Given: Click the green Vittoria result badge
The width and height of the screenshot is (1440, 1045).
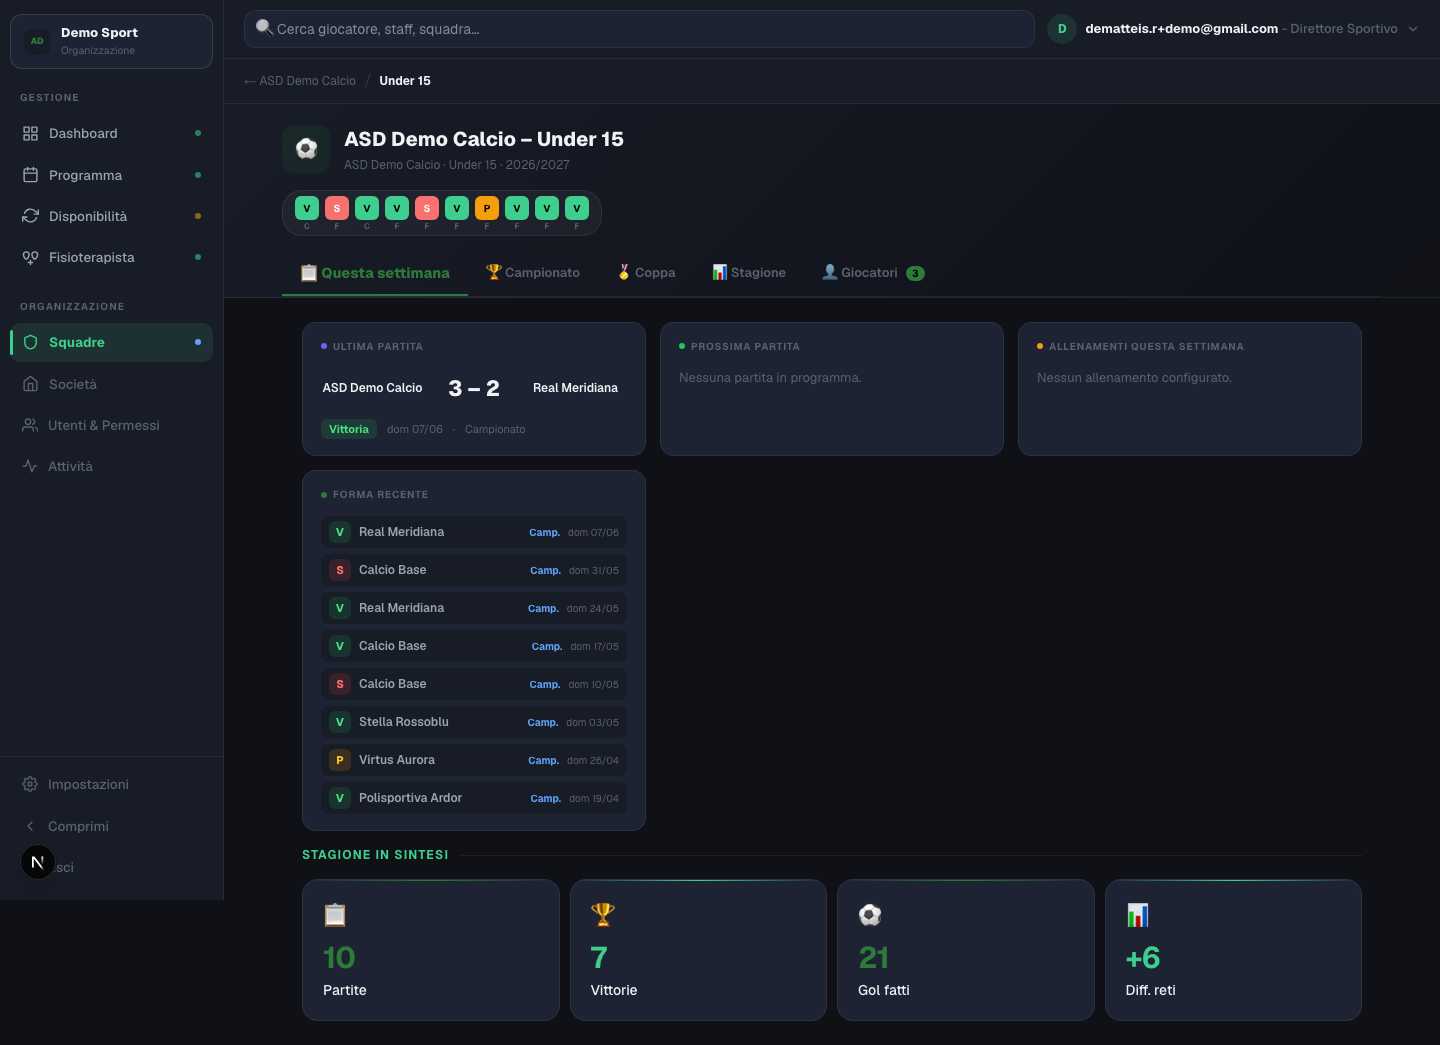Looking at the screenshot, I should point(349,429).
